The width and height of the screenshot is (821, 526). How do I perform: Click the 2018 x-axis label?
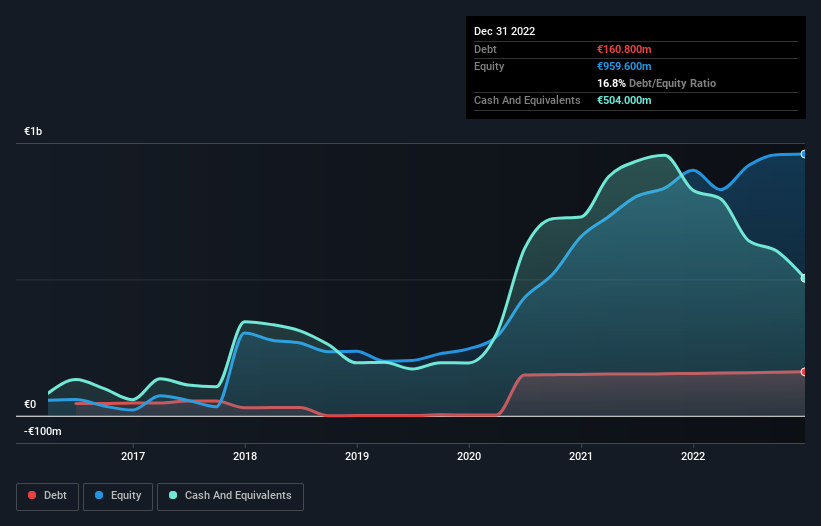pos(245,456)
